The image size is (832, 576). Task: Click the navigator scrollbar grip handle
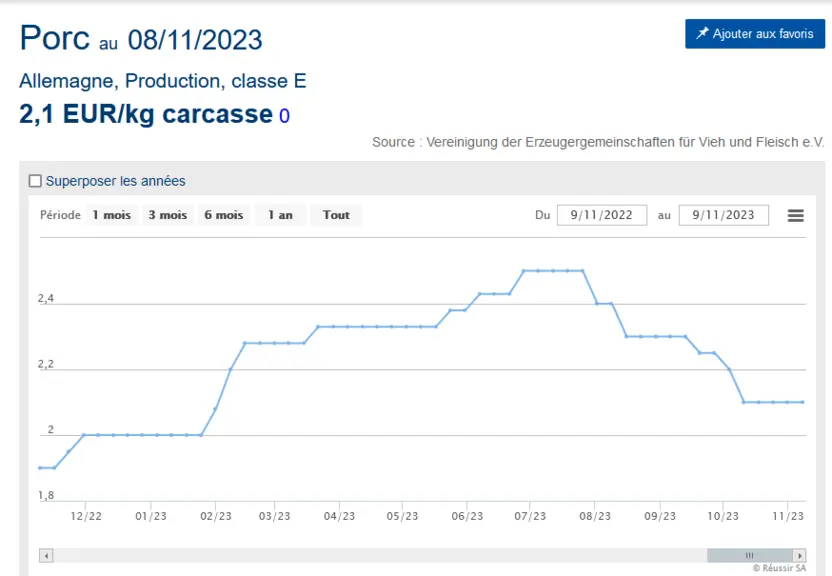pos(750,555)
